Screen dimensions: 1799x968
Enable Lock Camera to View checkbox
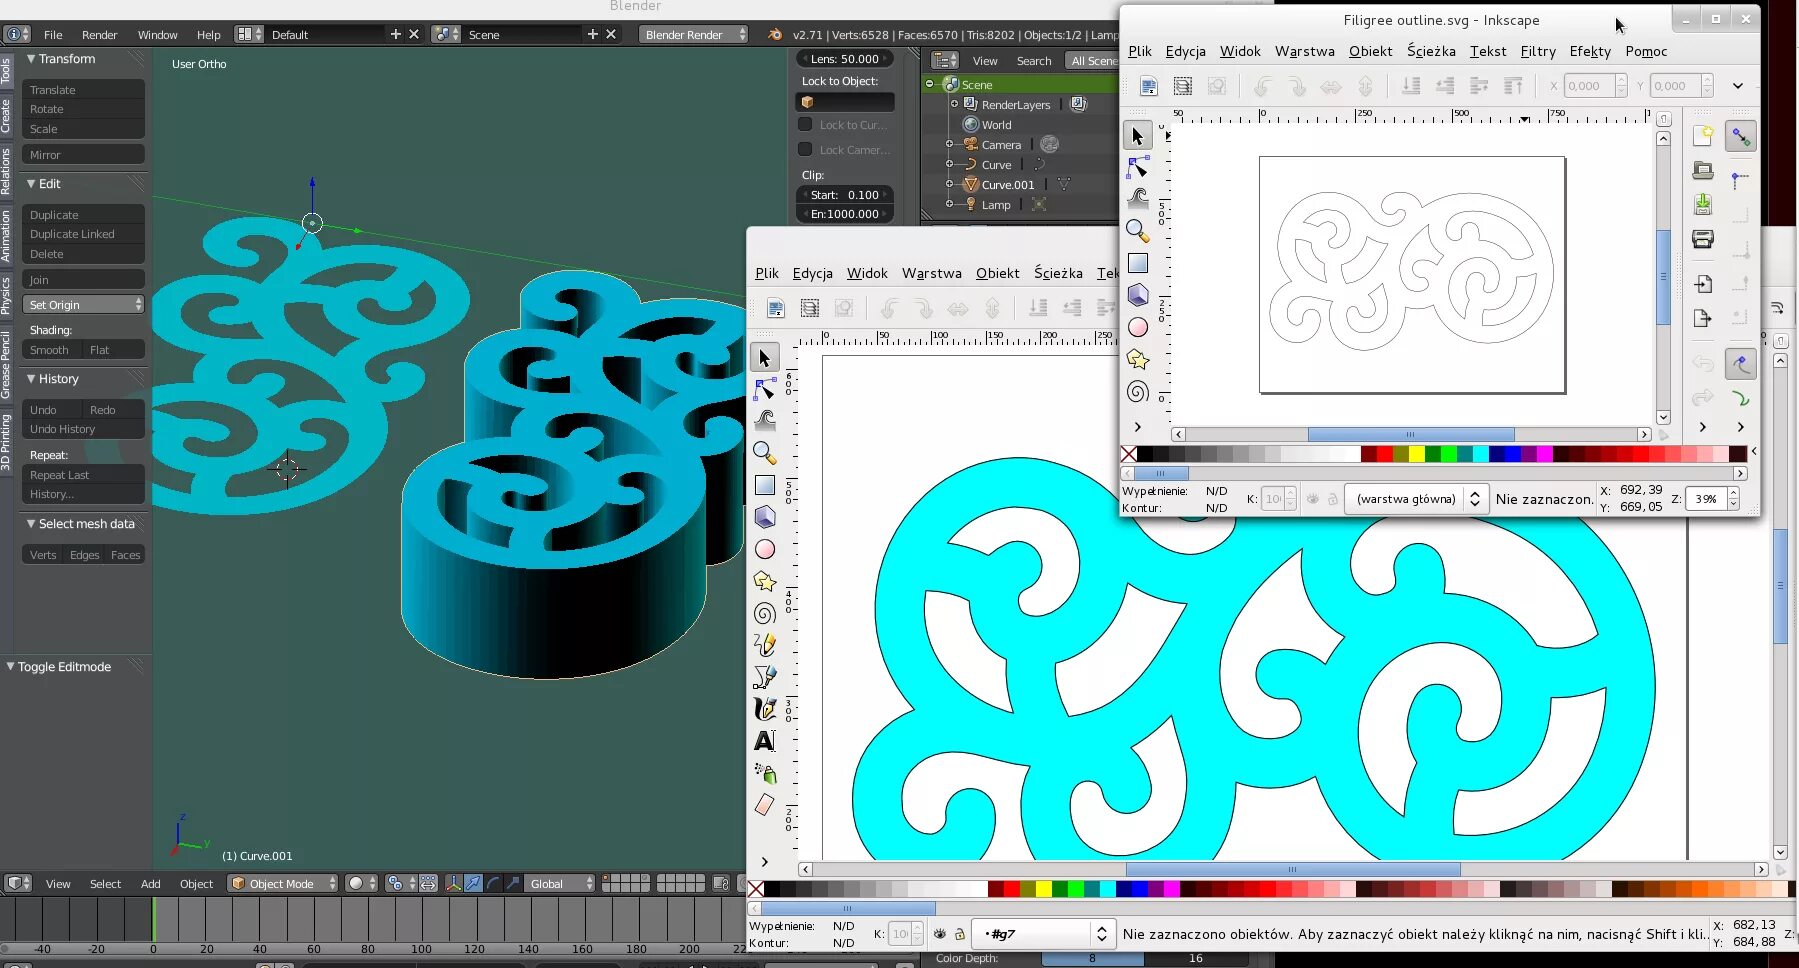coord(805,150)
